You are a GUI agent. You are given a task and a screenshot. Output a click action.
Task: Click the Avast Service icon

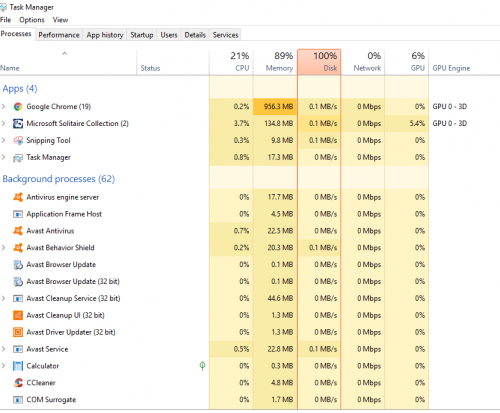click(x=18, y=349)
